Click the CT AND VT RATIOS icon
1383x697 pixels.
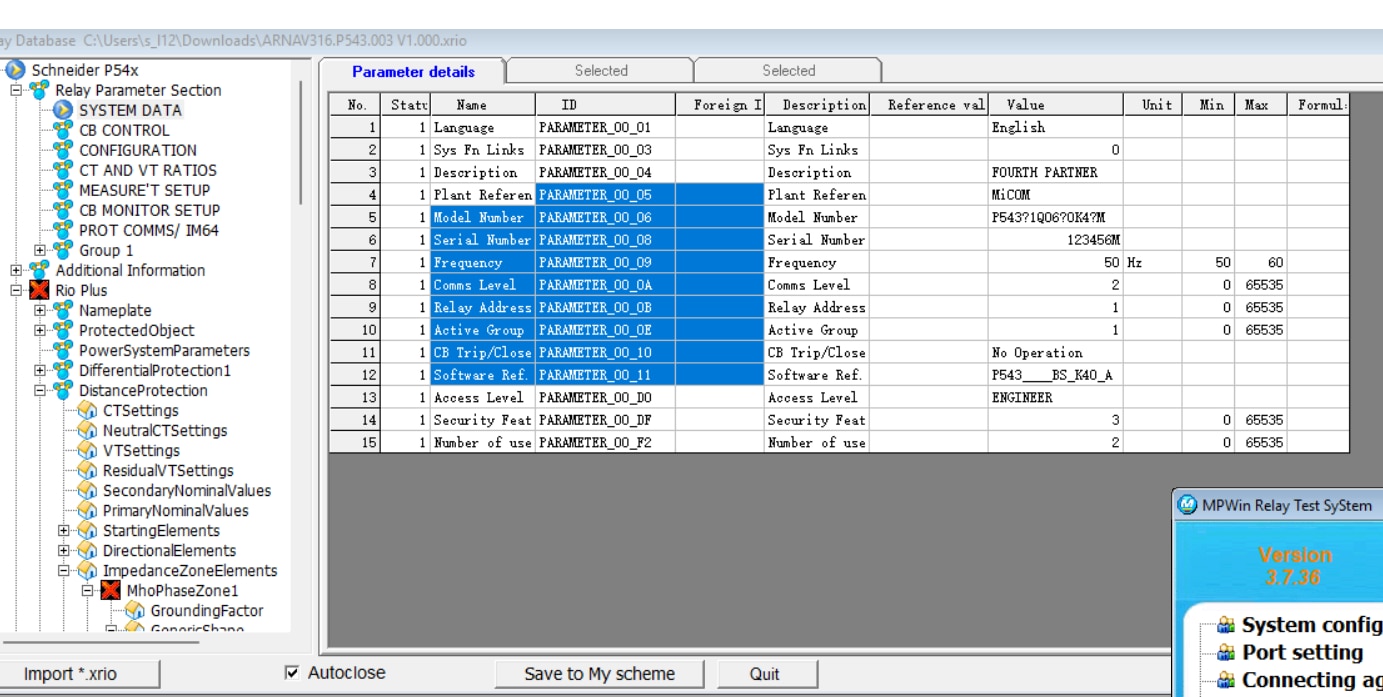(x=63, y=170)
